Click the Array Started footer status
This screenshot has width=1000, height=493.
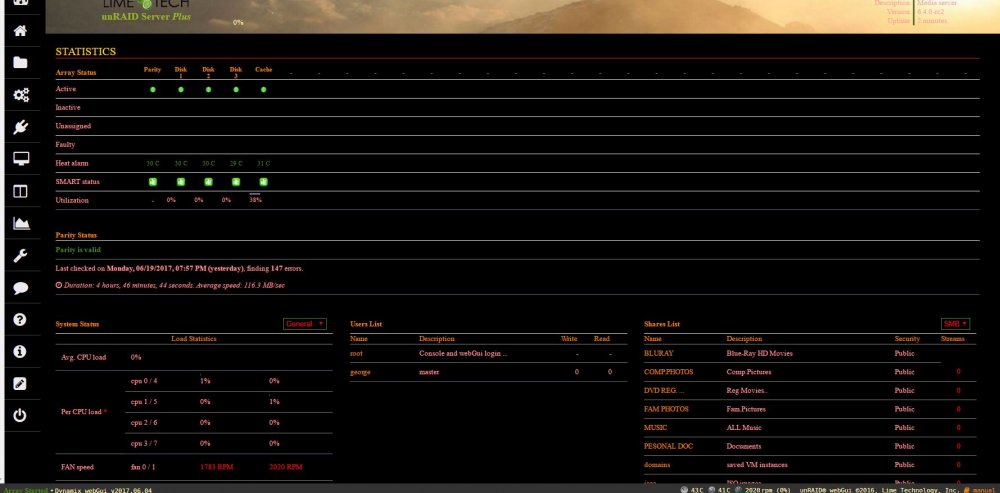pyautogui.click(x=25, y=490)
